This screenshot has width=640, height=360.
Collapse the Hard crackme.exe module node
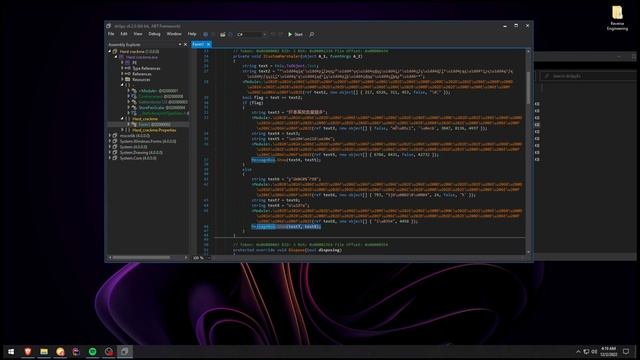(x=116, y=57)
